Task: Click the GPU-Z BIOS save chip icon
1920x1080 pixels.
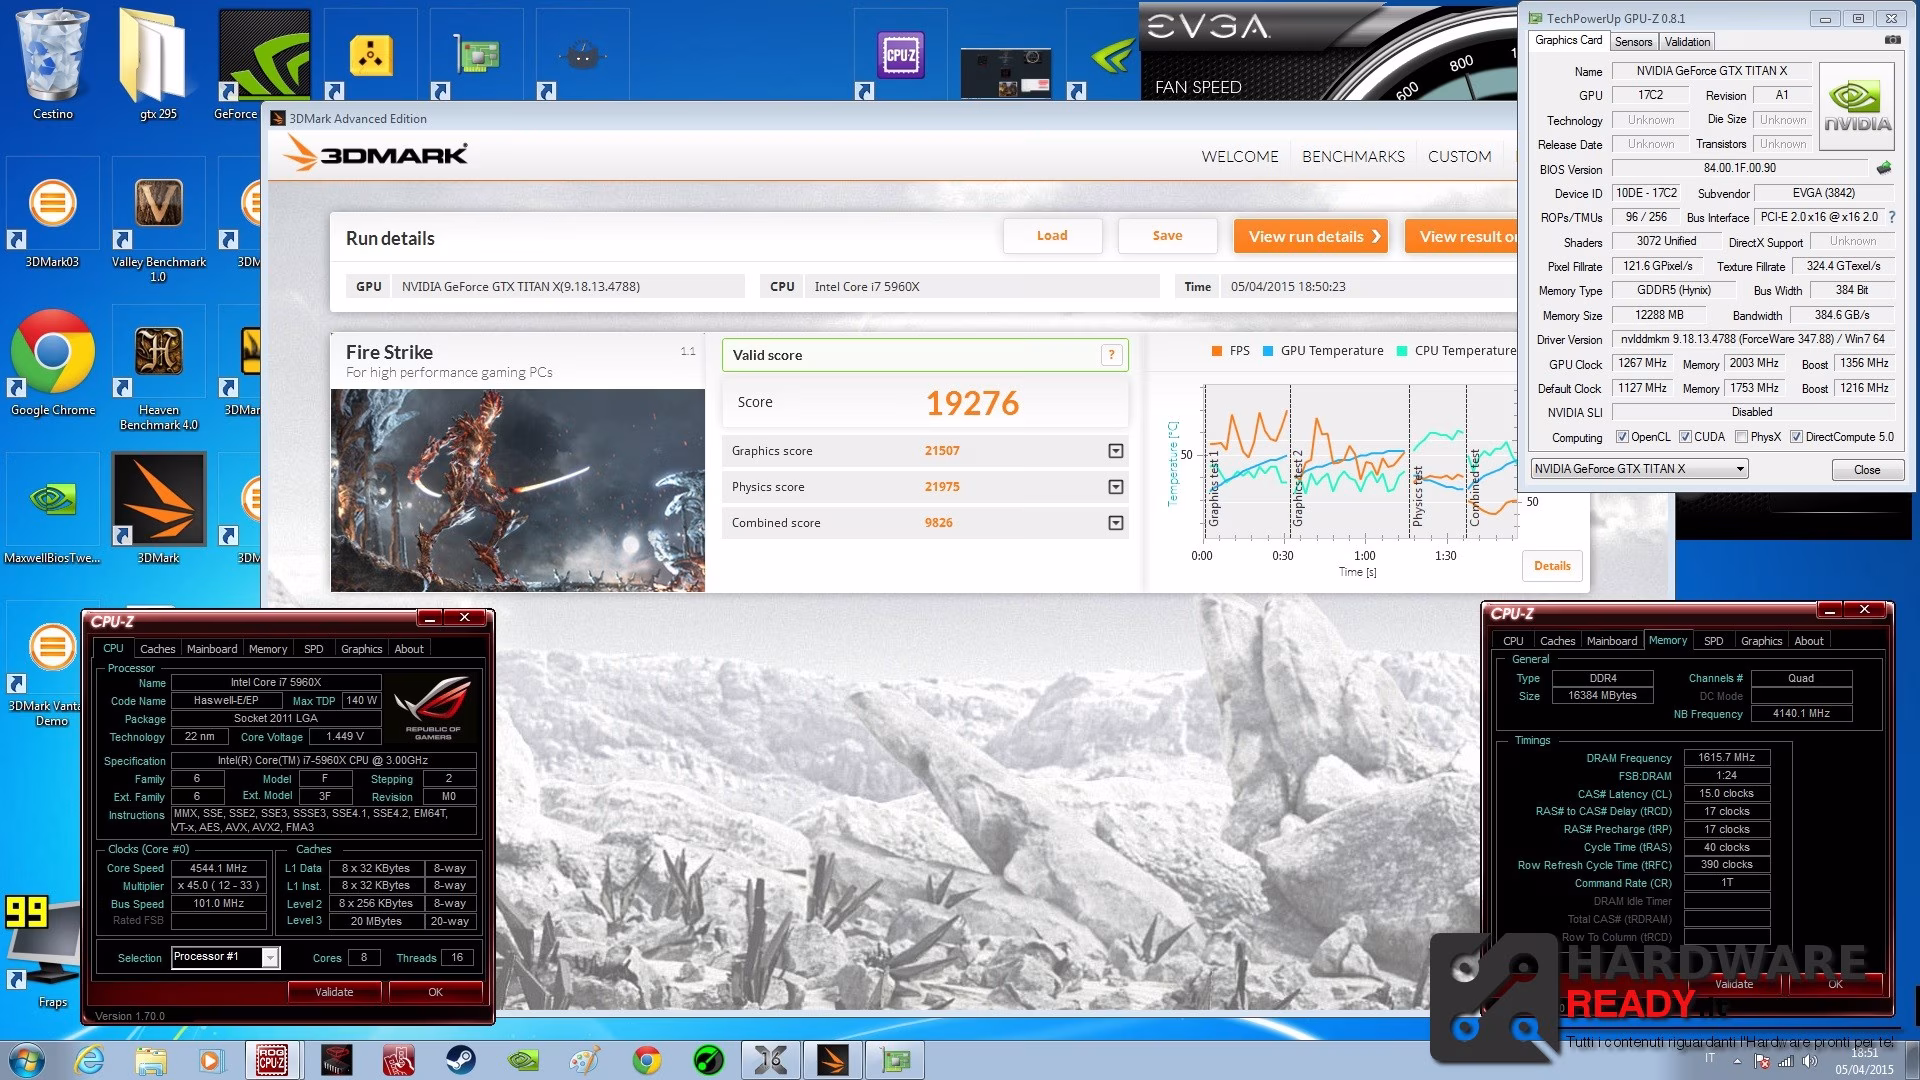Action: click(x=1884, y=168)
